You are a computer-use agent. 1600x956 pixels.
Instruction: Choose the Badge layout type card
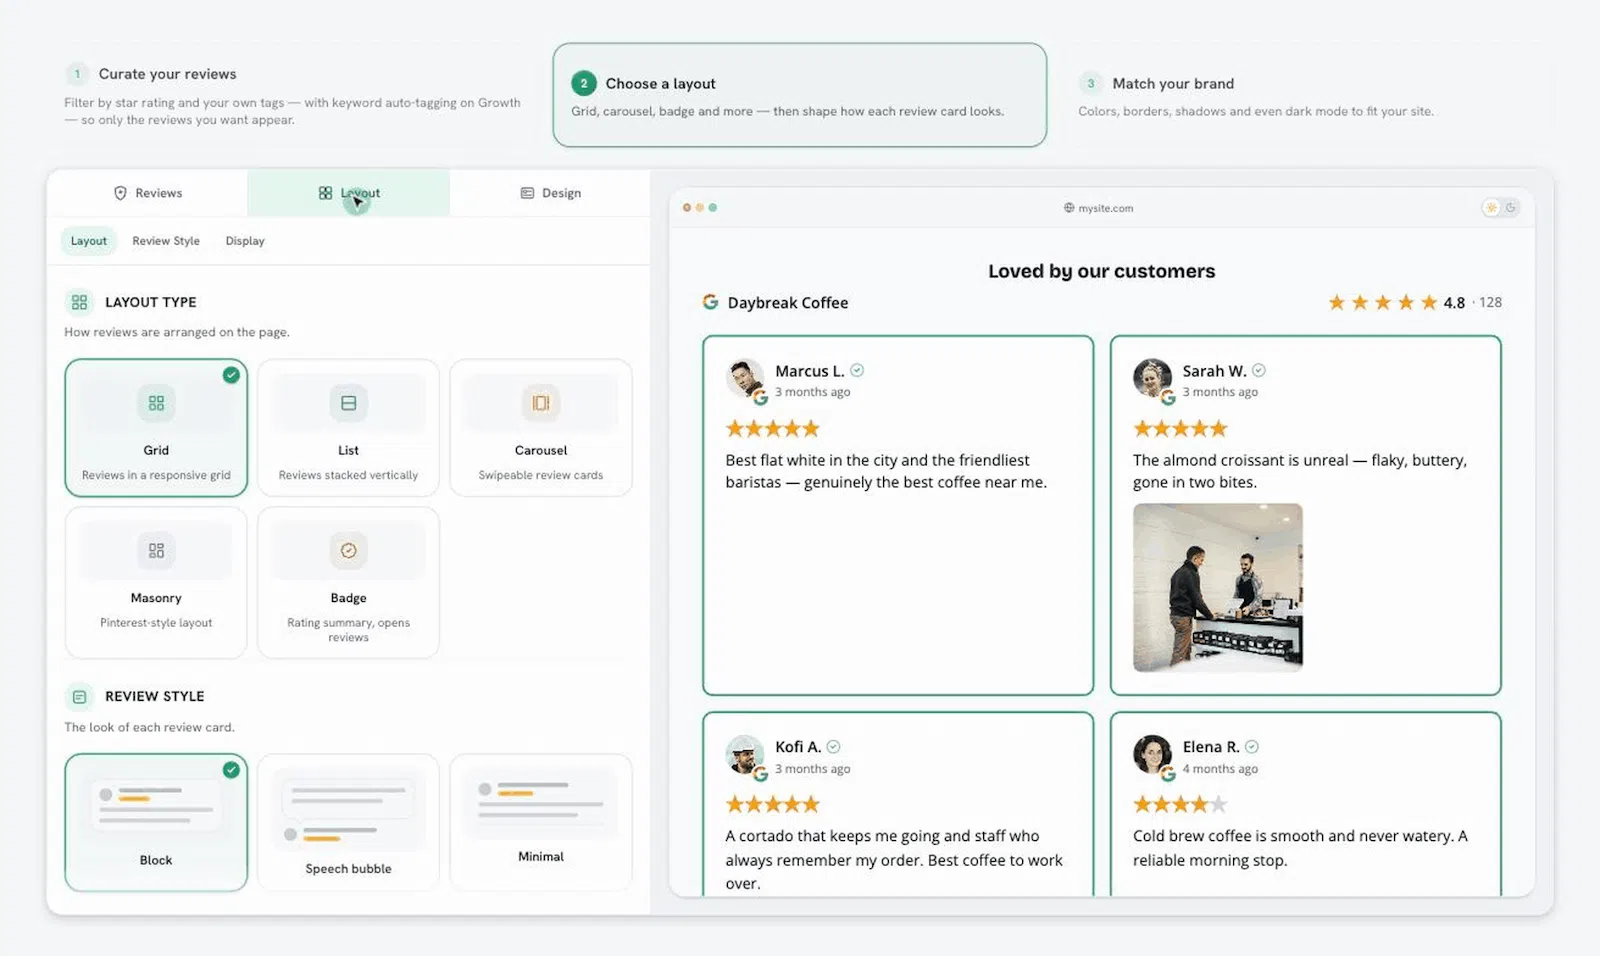click(x=348, y=582)
